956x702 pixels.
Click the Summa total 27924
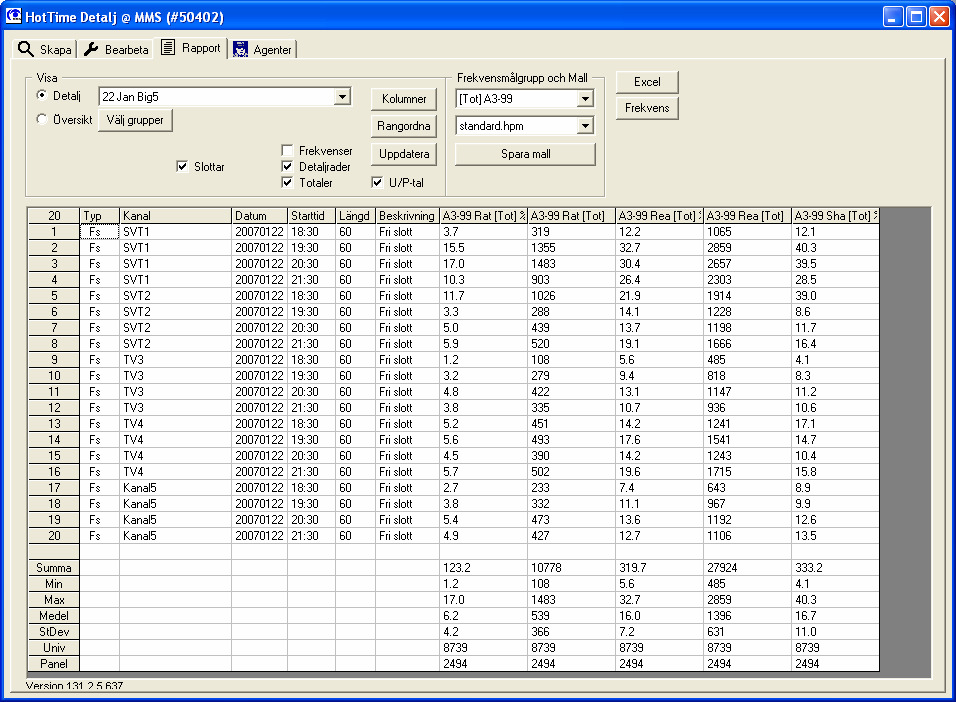(x=747, y=568)
